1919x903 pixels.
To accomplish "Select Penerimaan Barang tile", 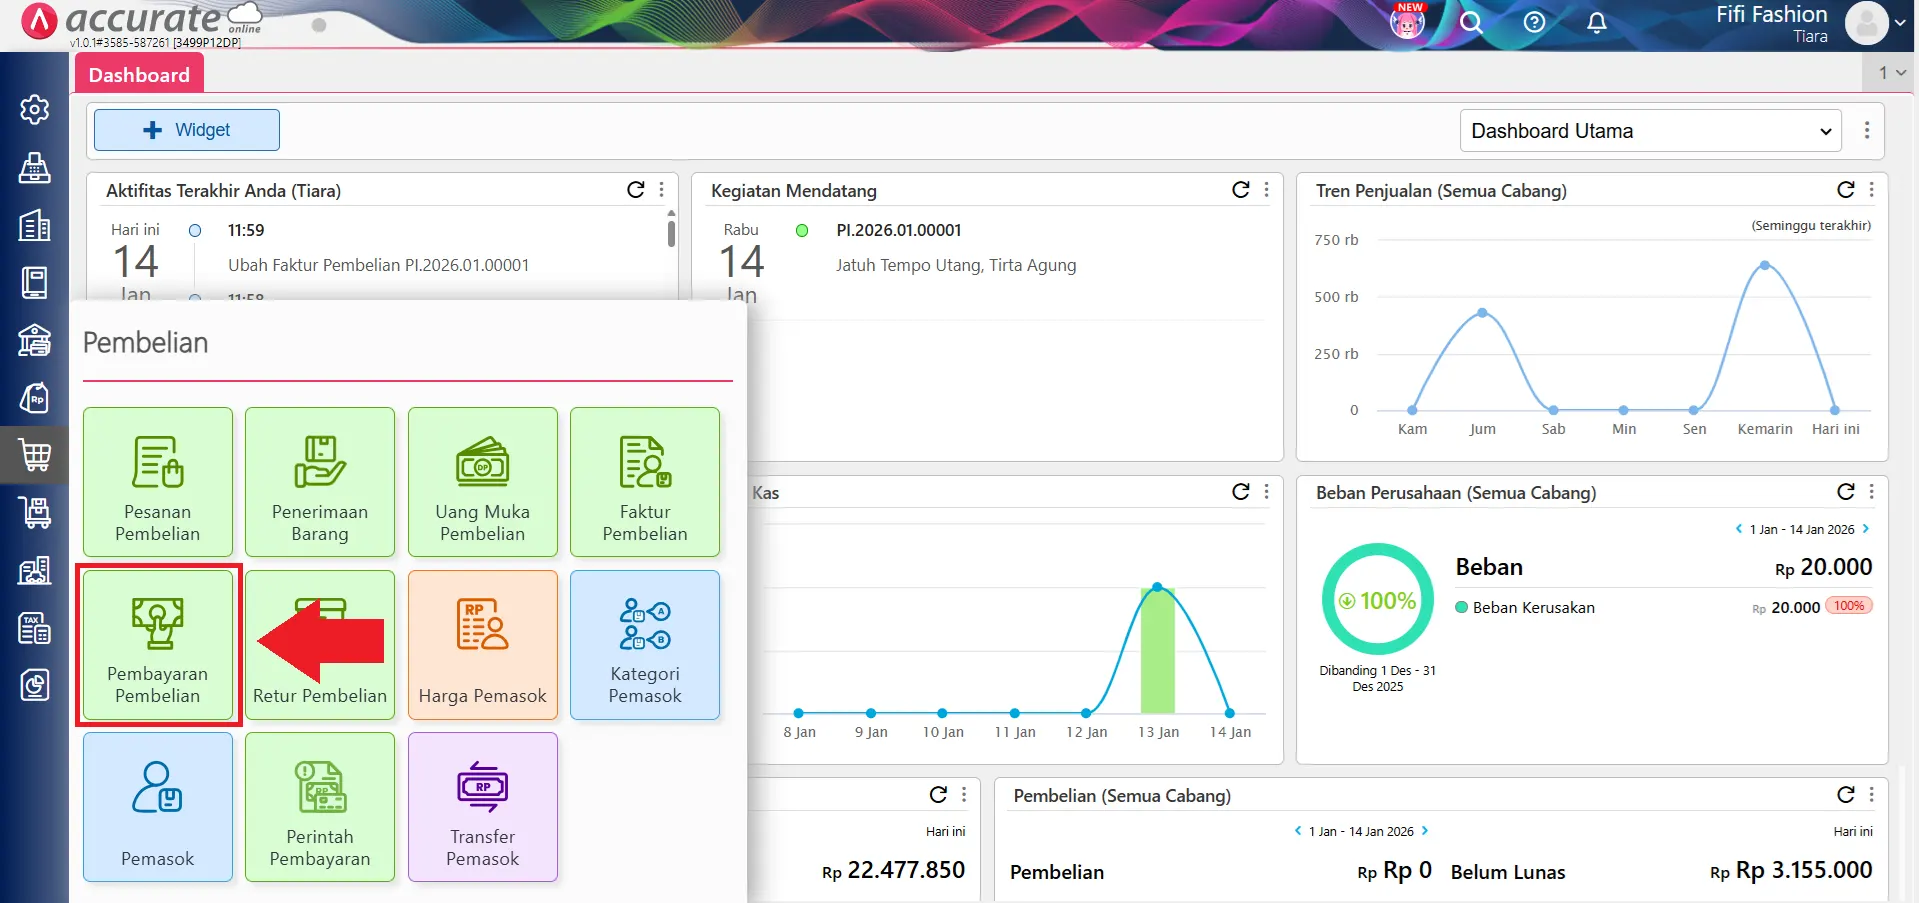I will coord(320,482).
